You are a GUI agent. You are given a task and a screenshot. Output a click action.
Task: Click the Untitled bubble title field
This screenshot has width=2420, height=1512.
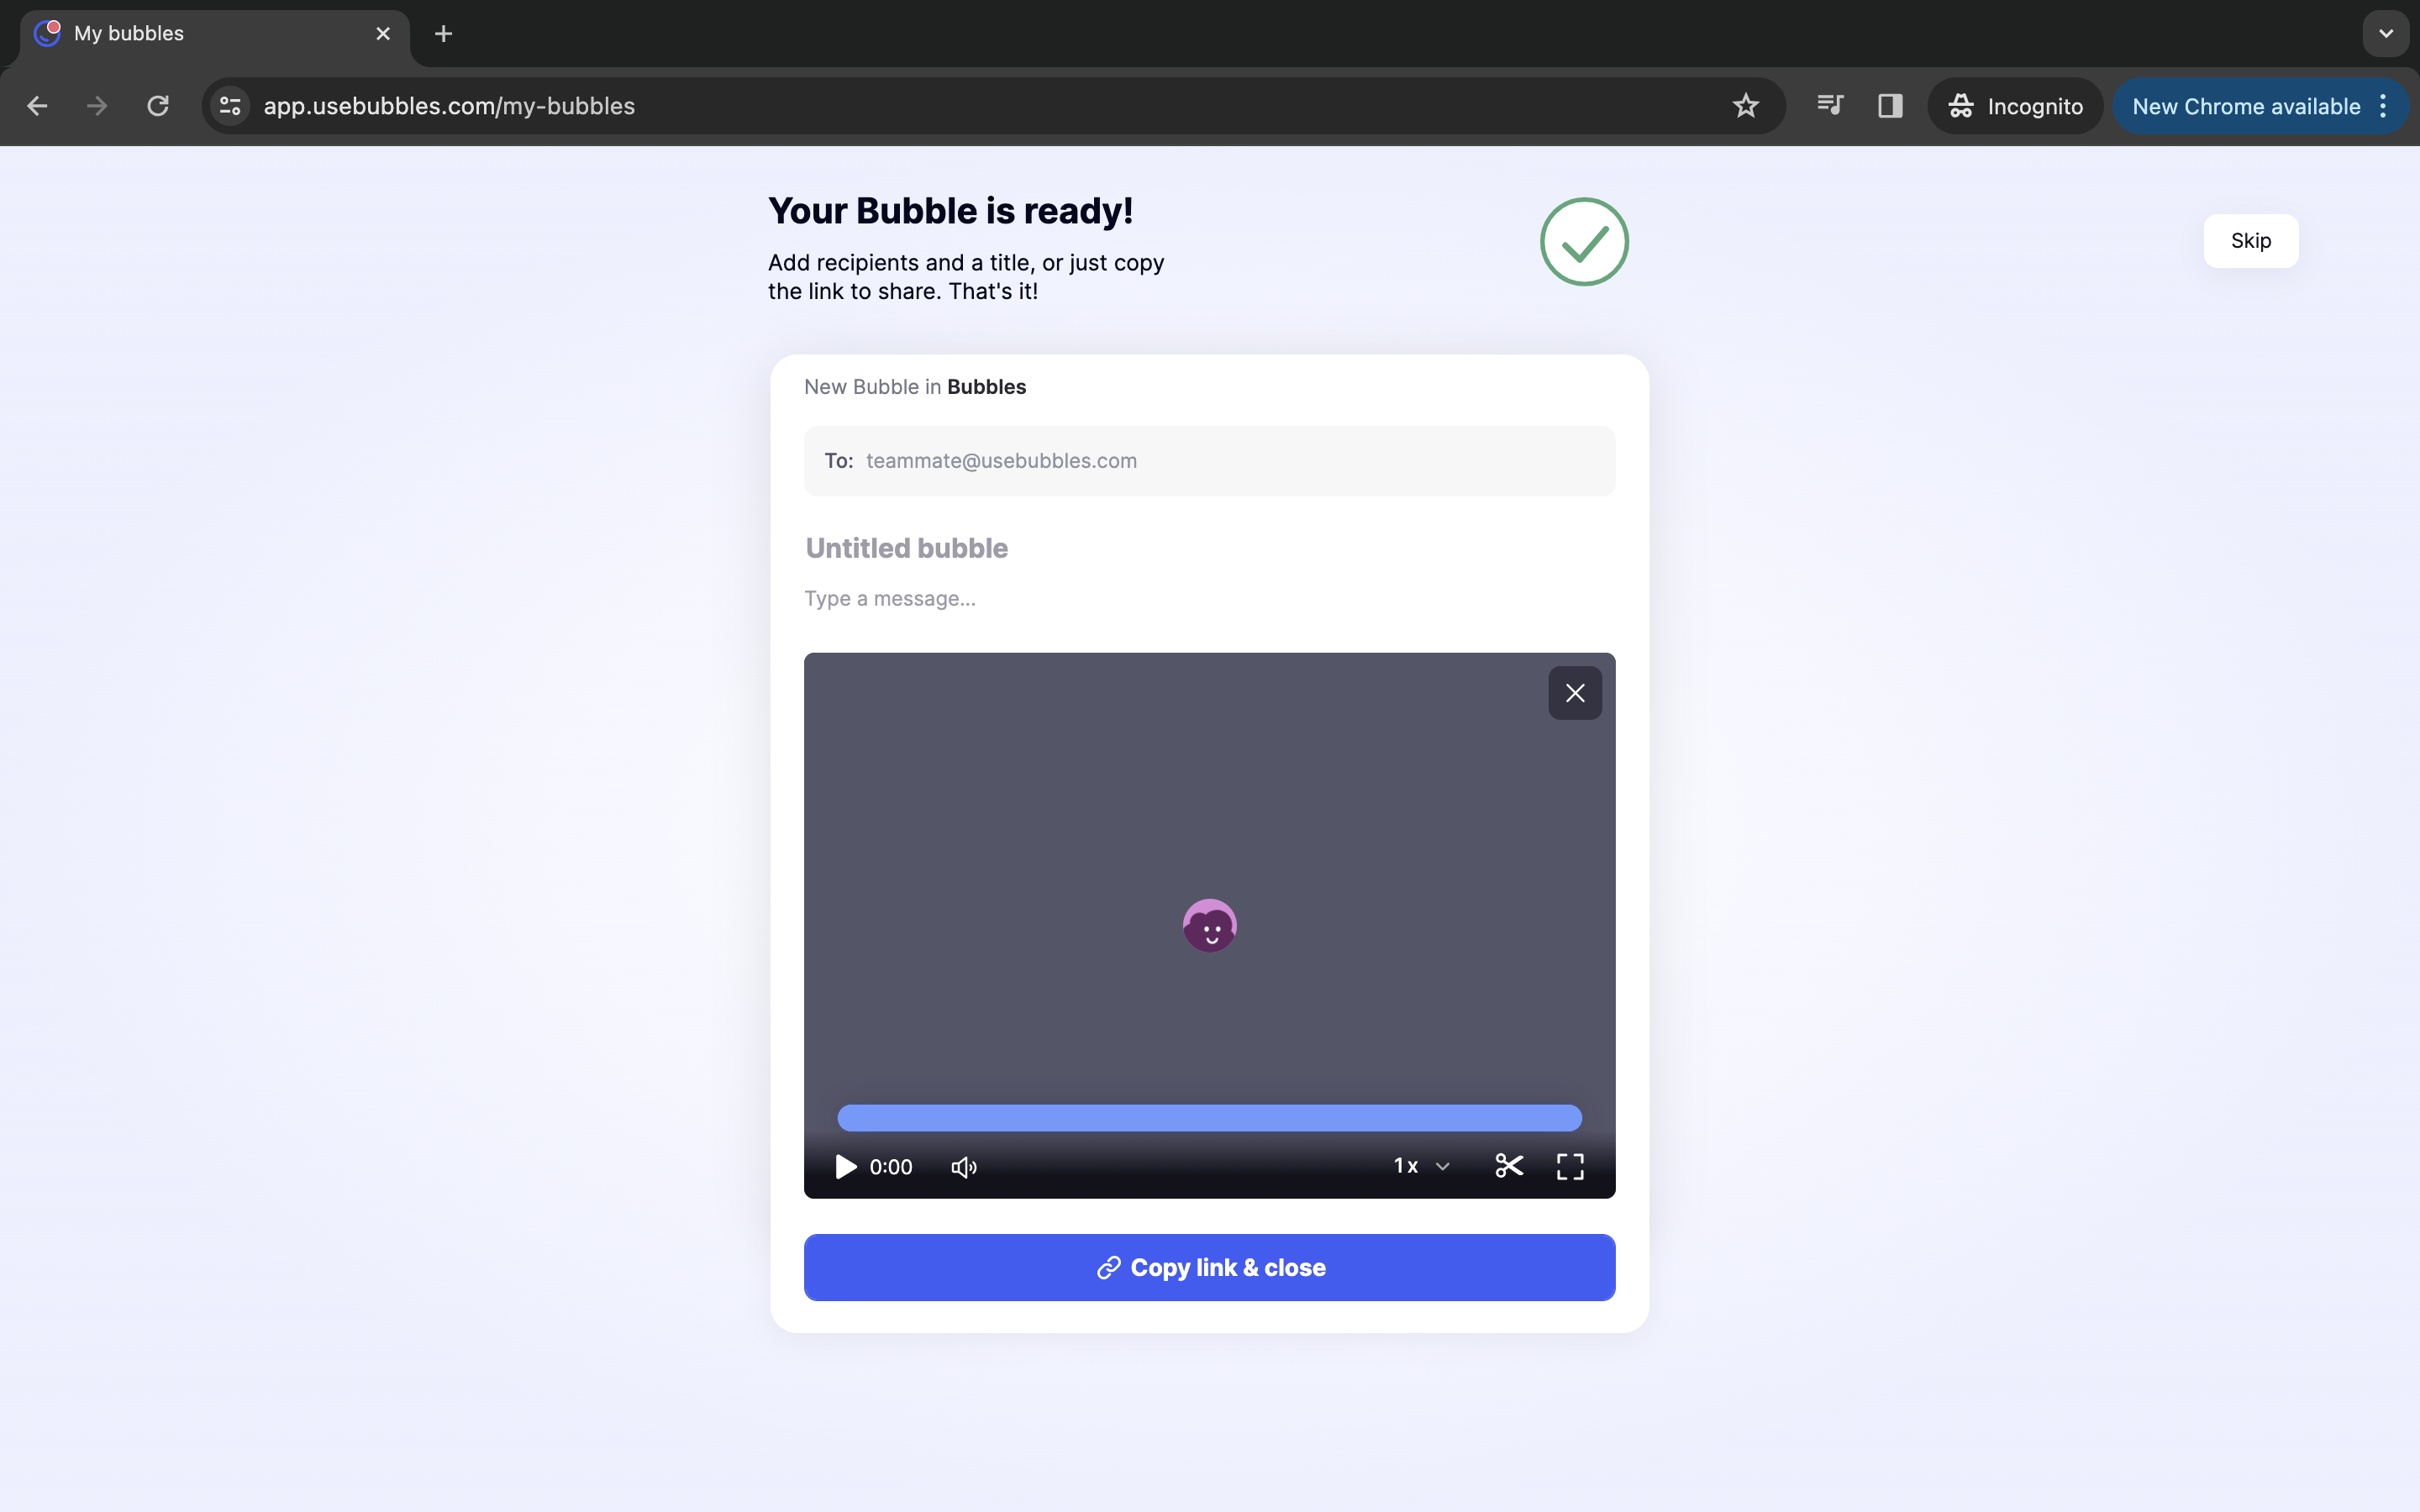point(907,549)
